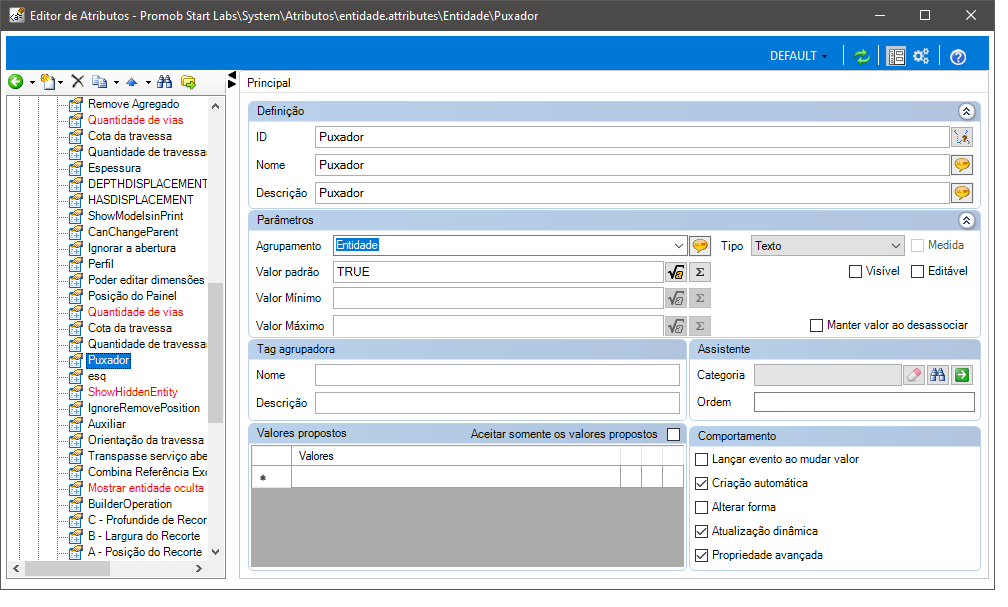Toggle the Editável checkbox

pos(917,271)
